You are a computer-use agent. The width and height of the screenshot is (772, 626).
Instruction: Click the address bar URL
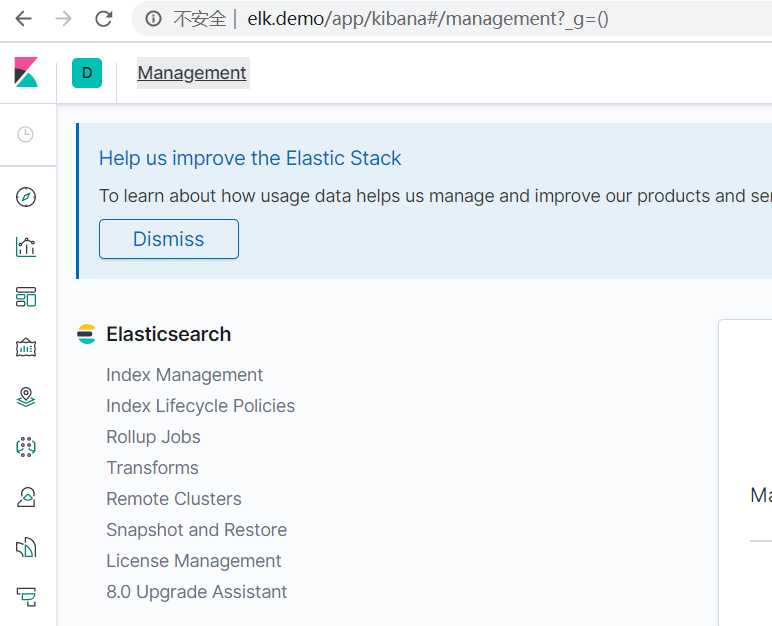(x=427, y=19)
